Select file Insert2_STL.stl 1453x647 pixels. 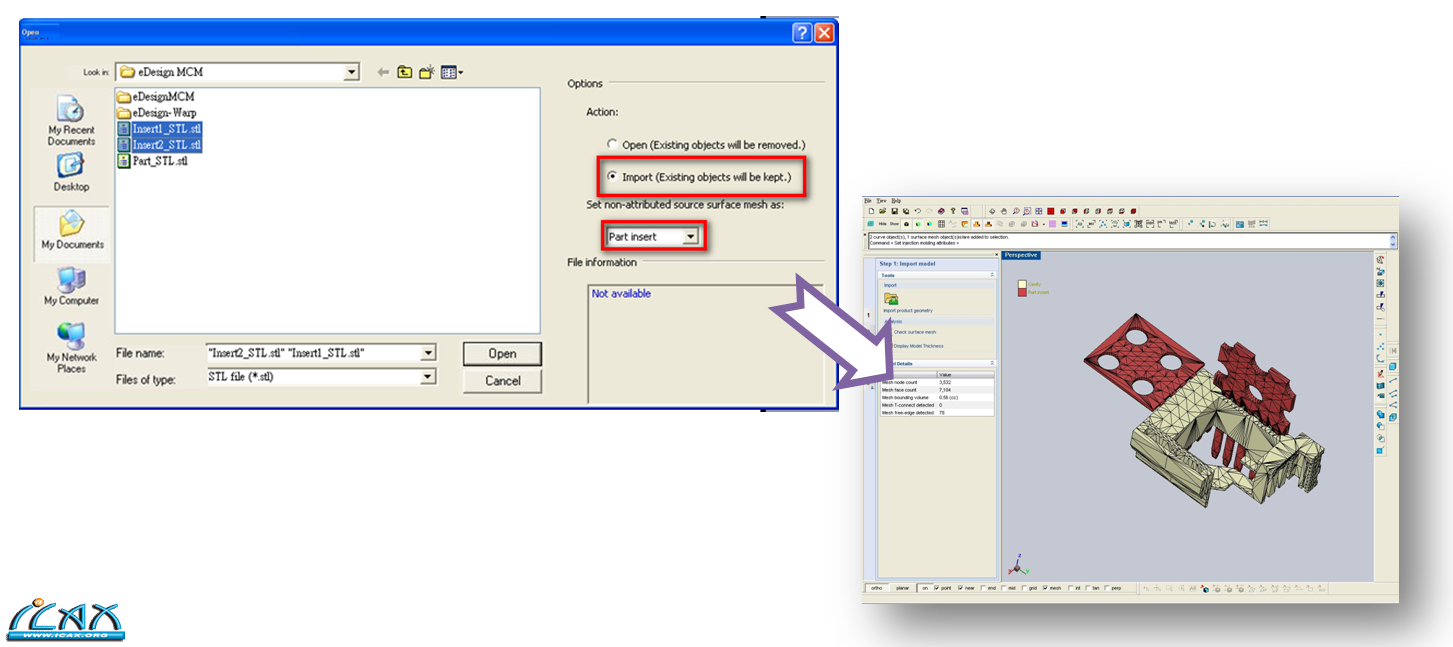159,145
